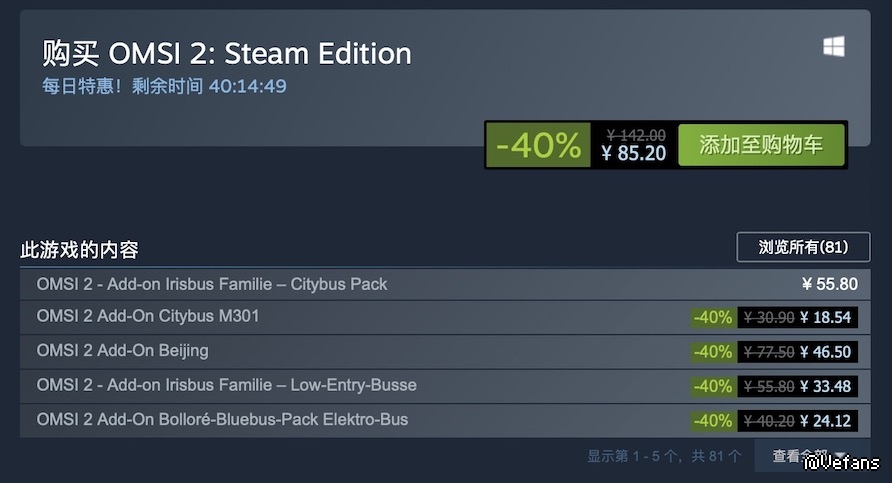Click the ¥ 33.48 Low-Entry-Busse price

[x=825, y=386]
